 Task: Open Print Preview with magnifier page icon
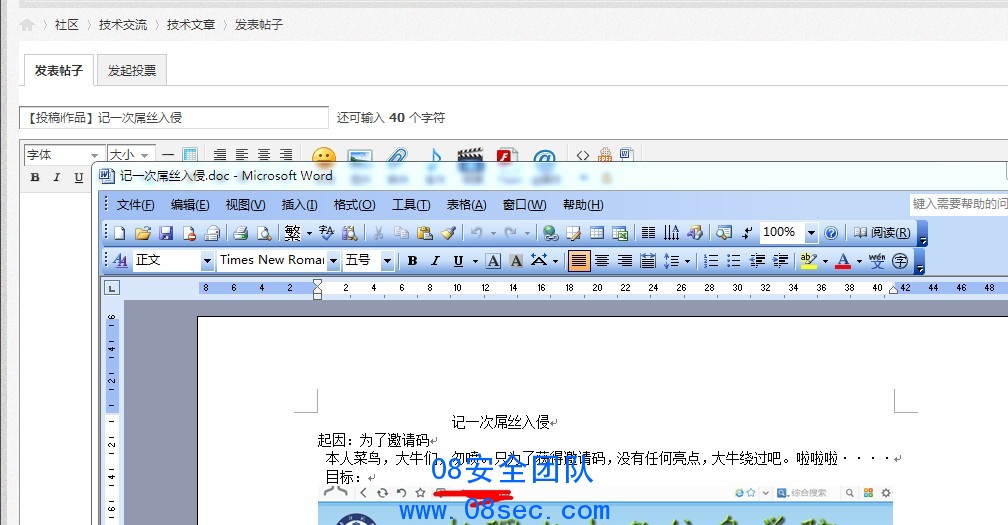264,233
